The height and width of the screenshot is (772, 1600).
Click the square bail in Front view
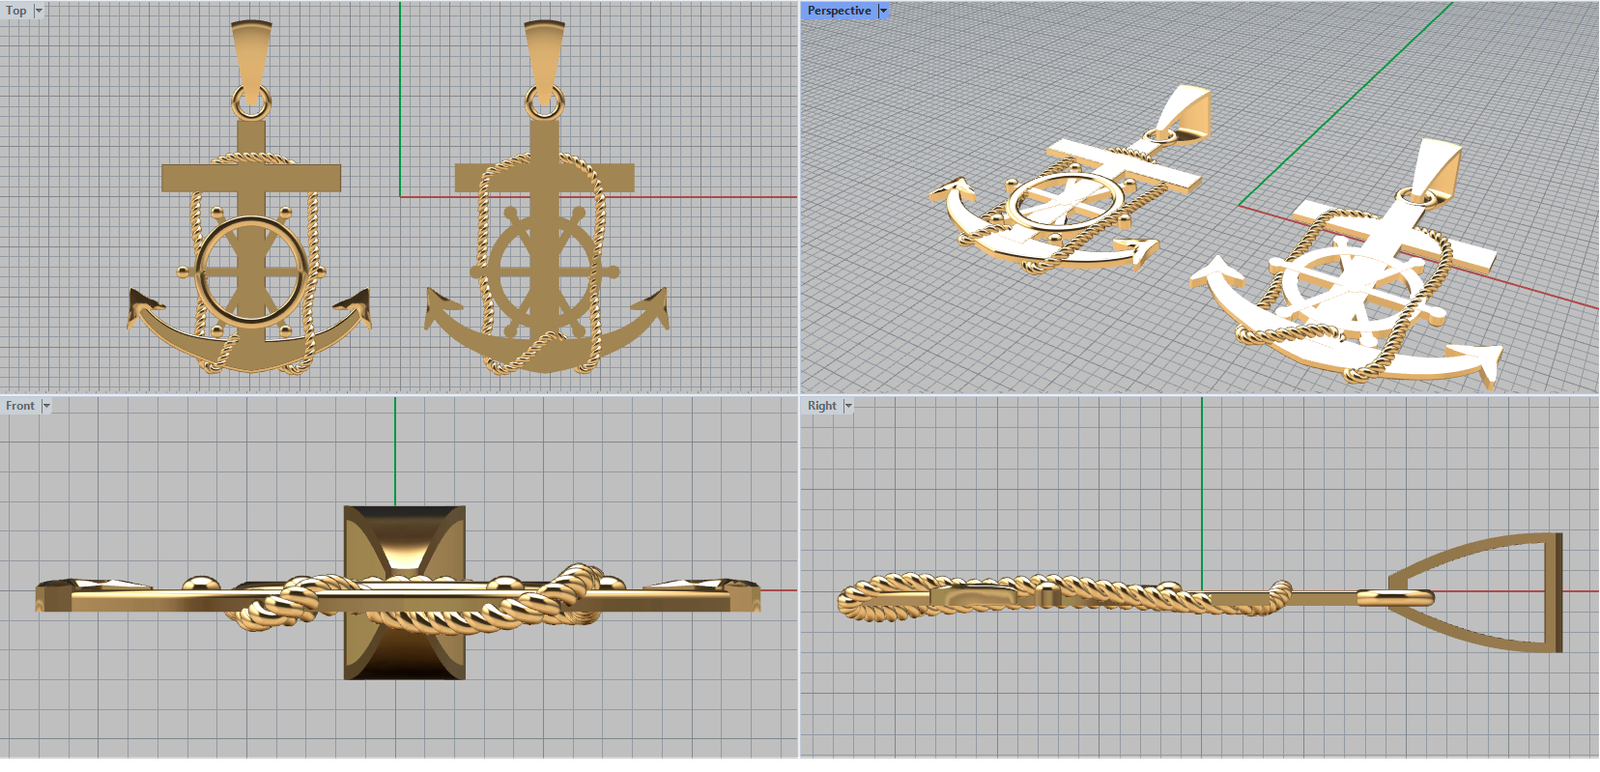404,540
